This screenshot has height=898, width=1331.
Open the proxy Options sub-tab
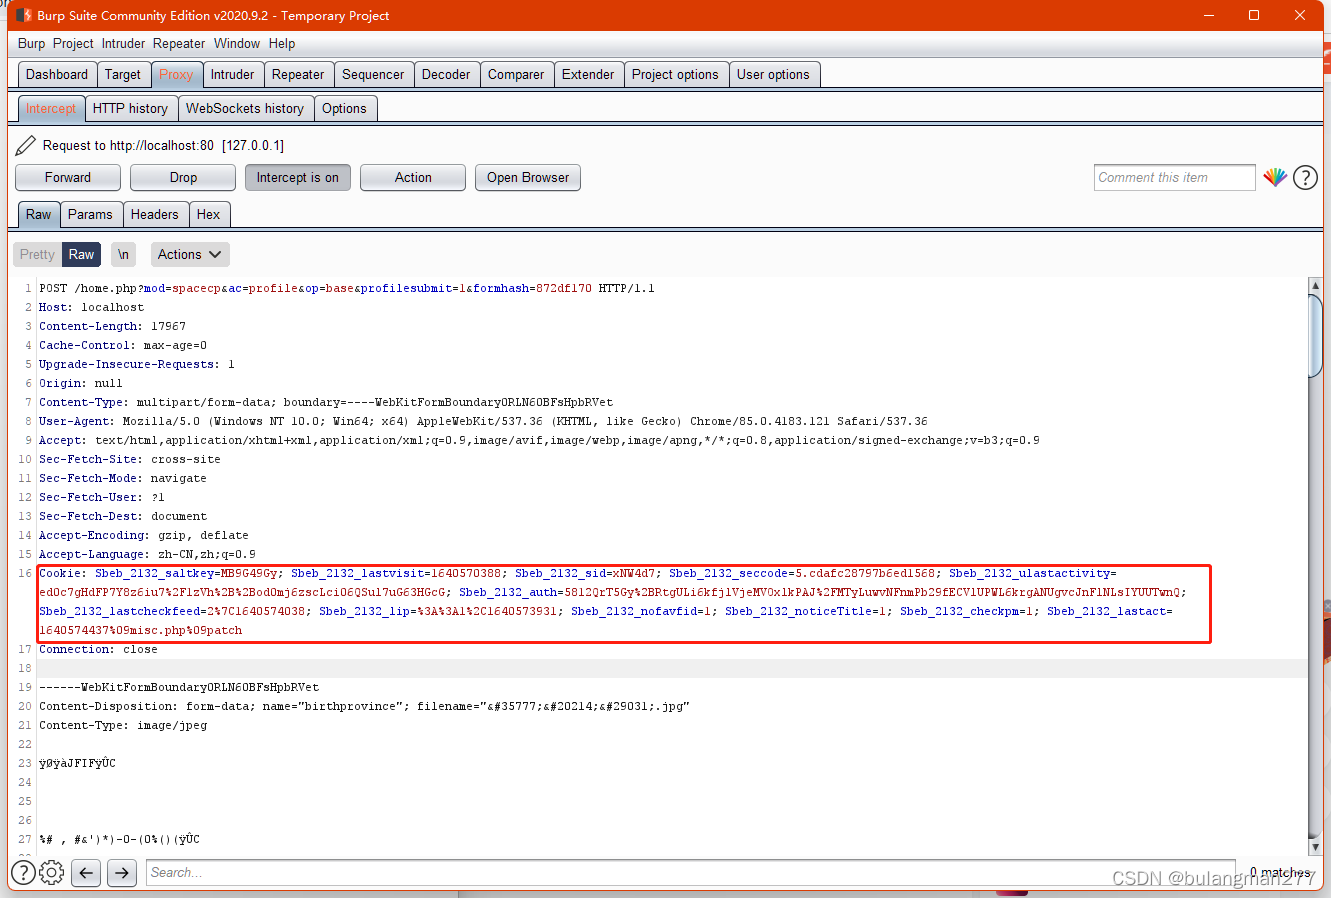pos(344,108)
